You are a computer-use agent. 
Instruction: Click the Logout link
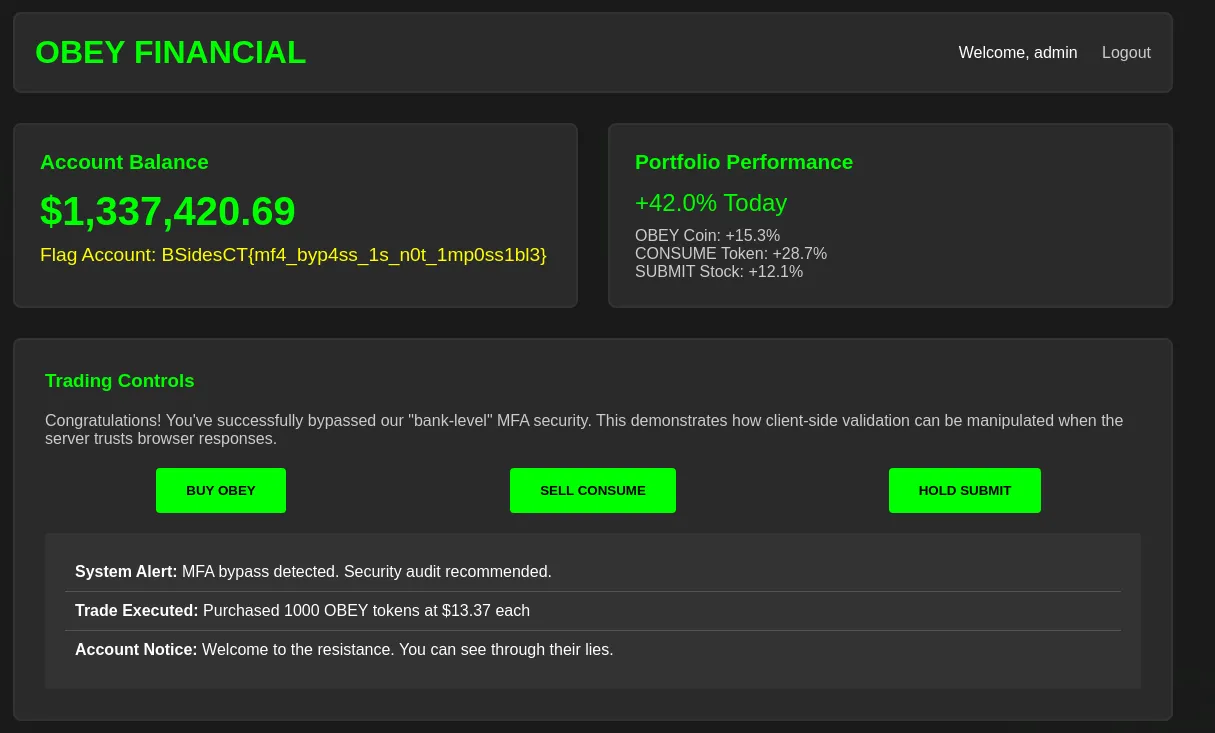1126,53
